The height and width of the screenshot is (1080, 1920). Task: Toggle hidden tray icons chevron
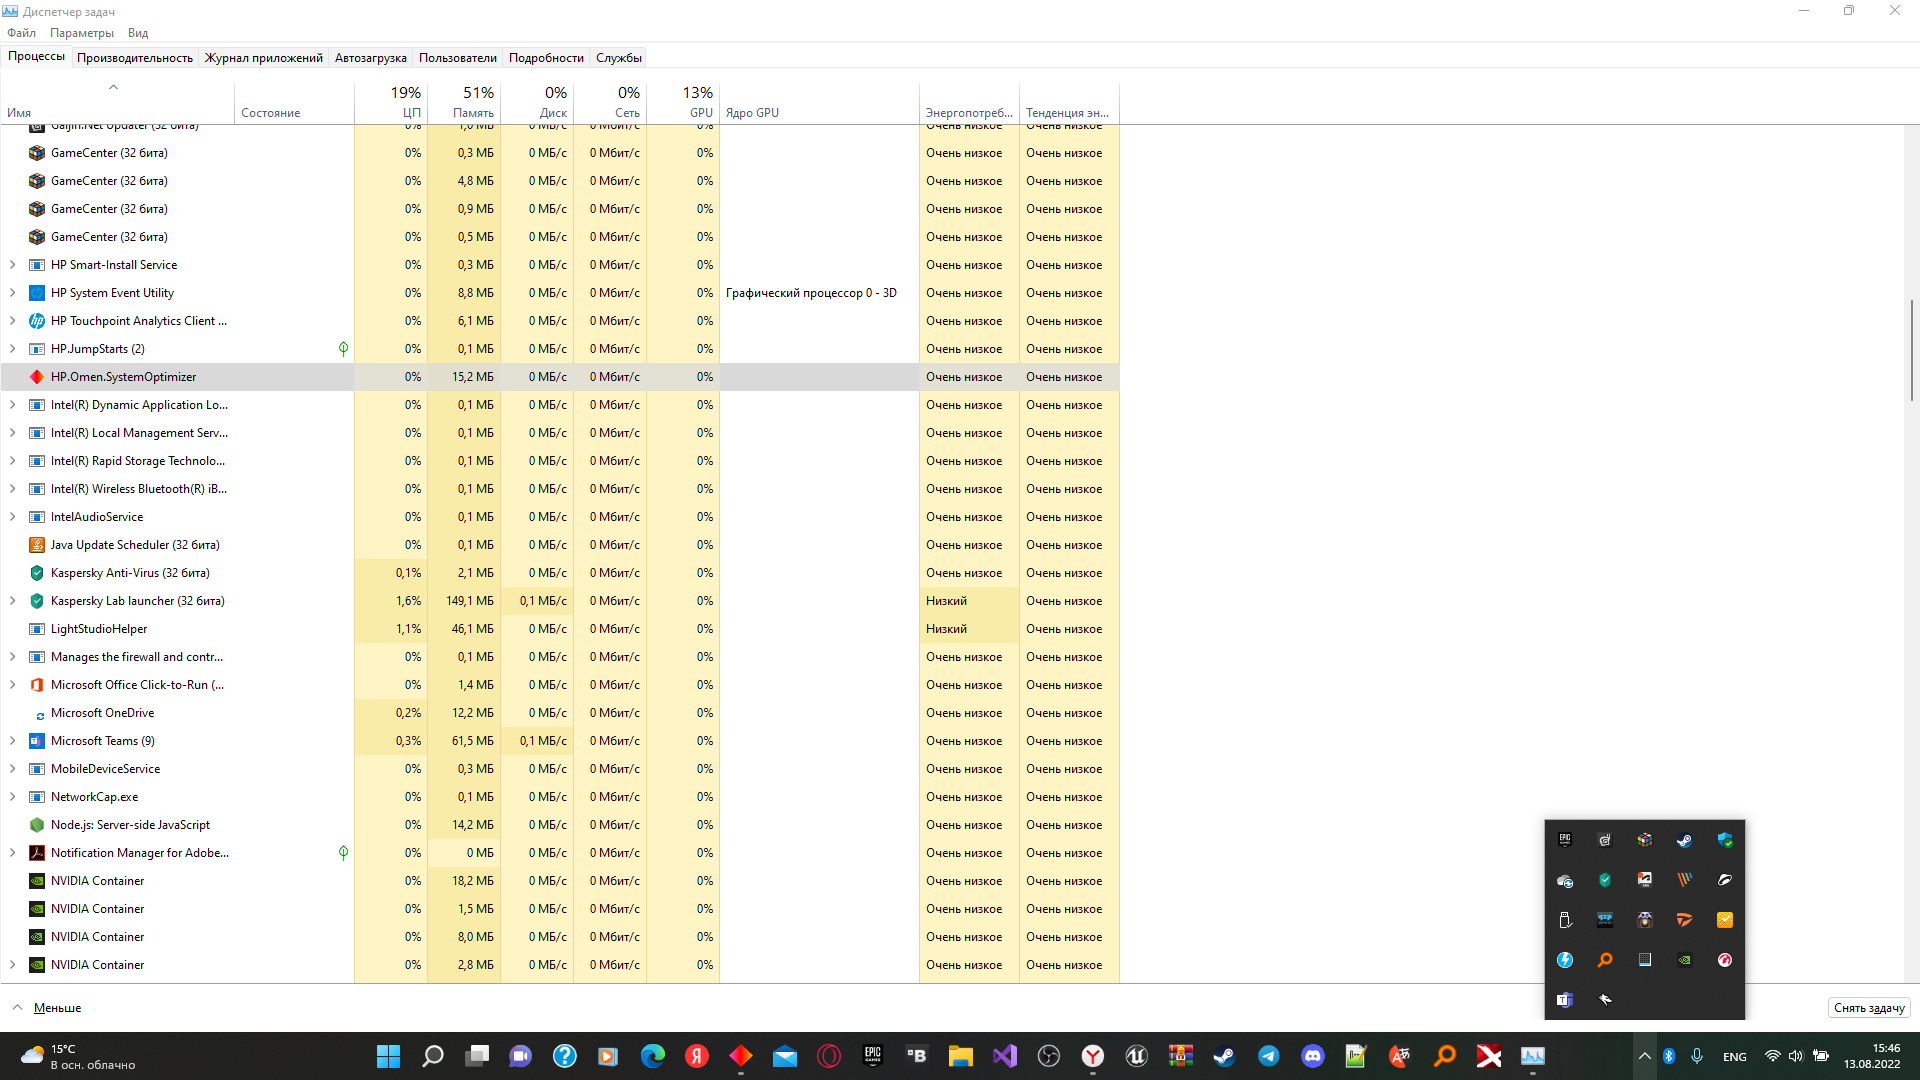(1644, 1056)
